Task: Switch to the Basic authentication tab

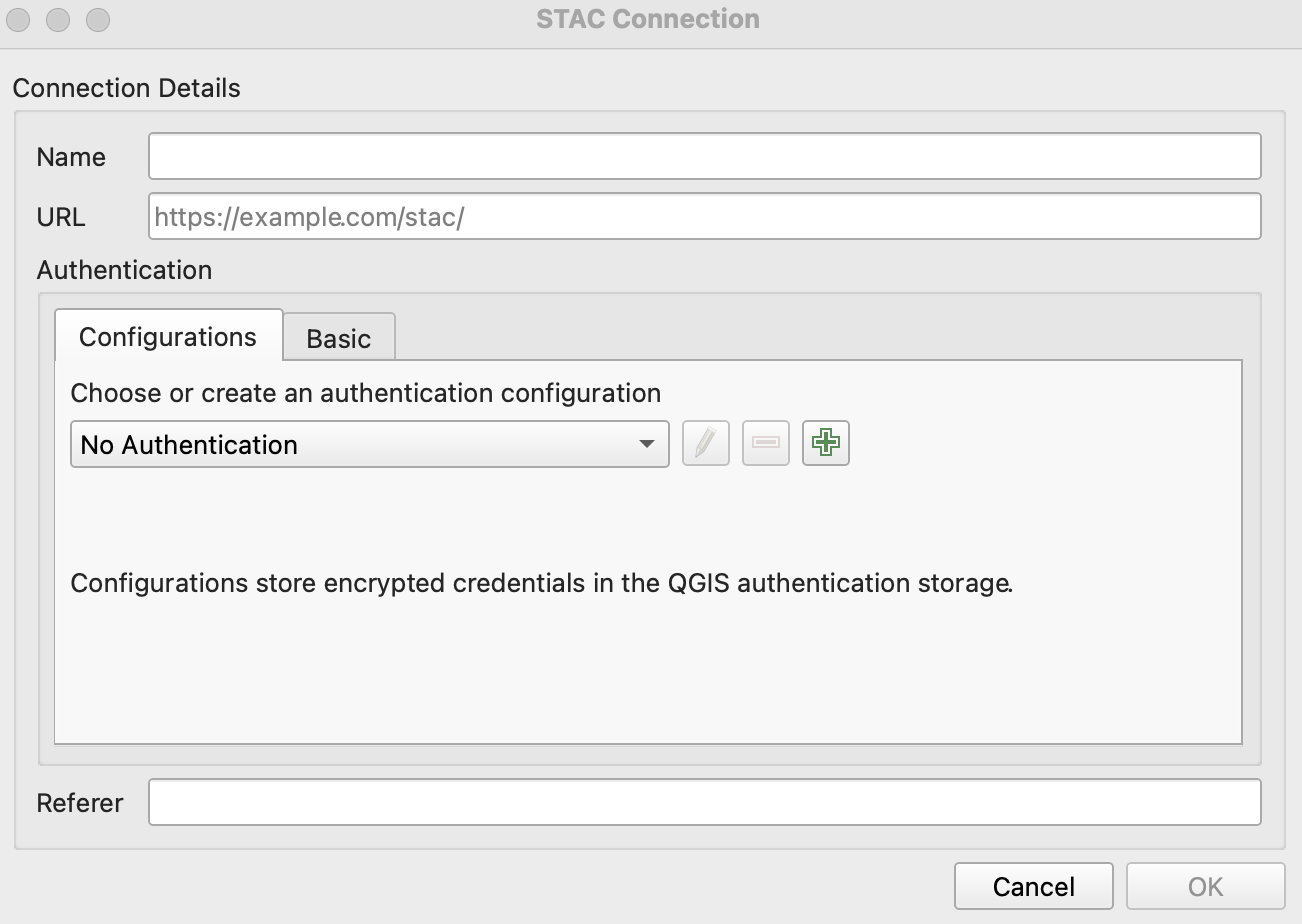Action: coord(339,338)
